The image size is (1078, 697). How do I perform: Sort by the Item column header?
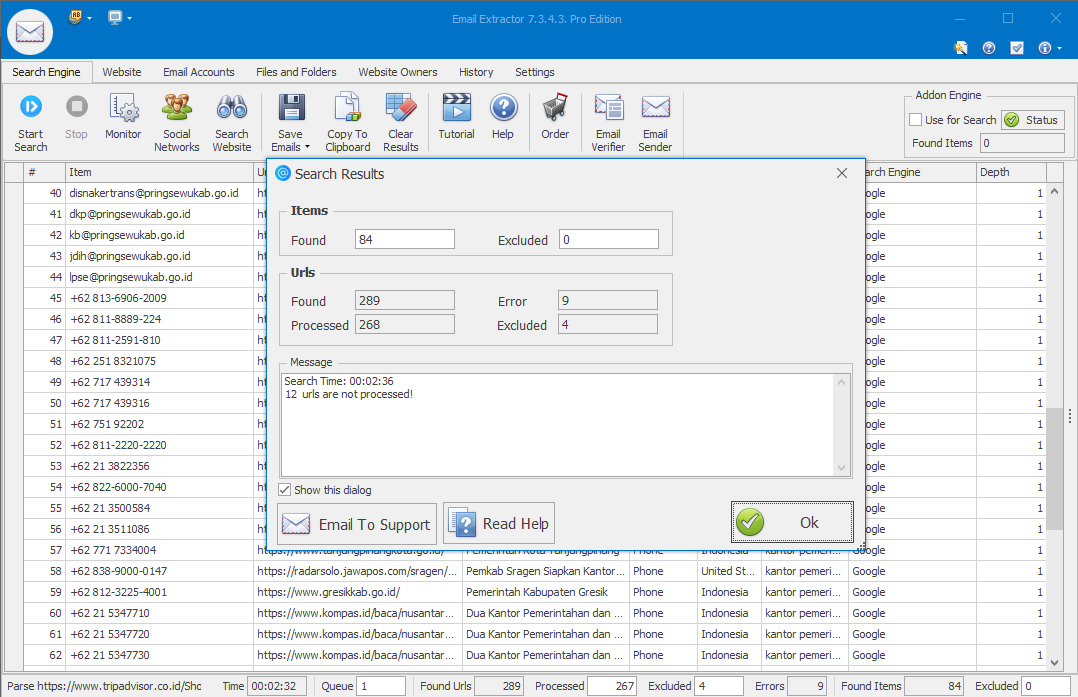pos(159,172)
